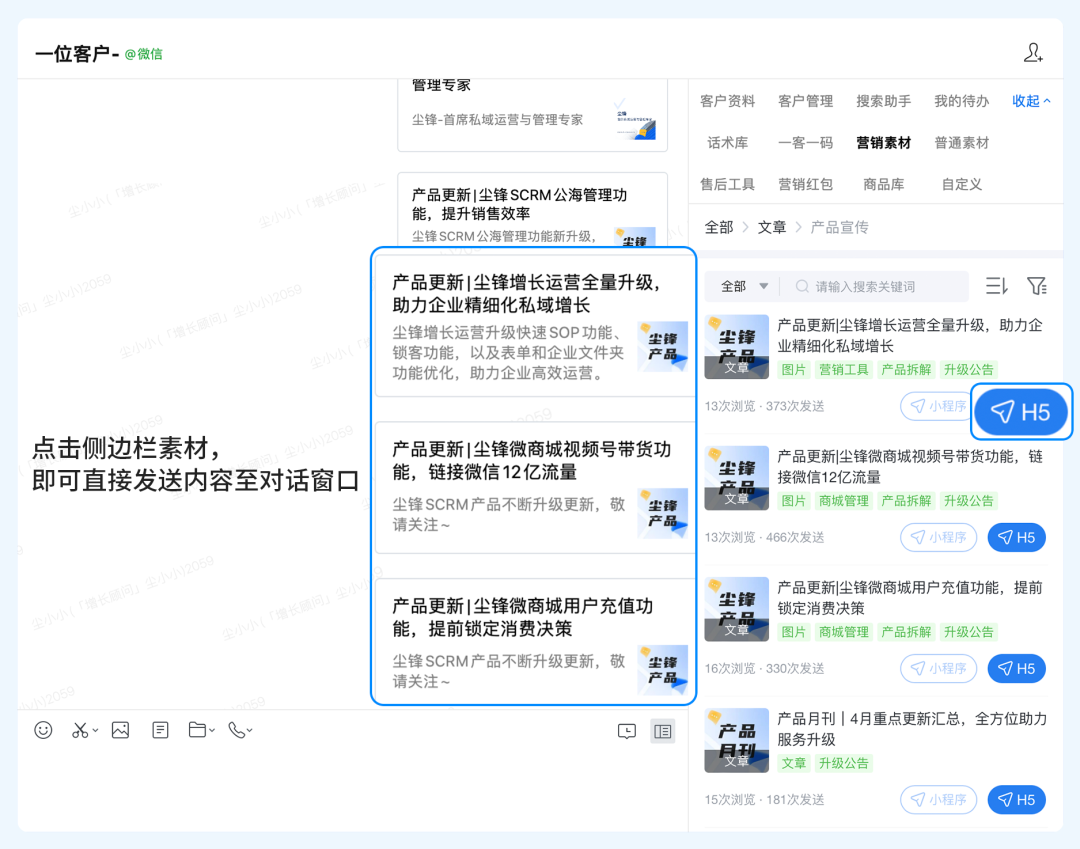Send 增长运营全量升级 article as 小程序

tap(938, 406)
